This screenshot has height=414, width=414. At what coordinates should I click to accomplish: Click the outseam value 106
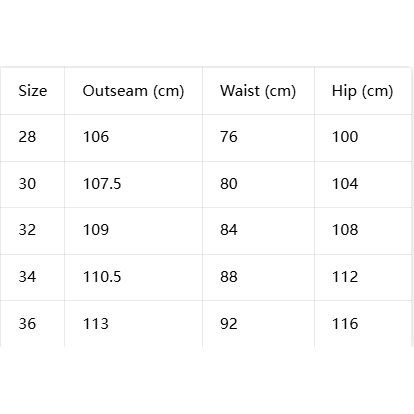pos(96,137)
